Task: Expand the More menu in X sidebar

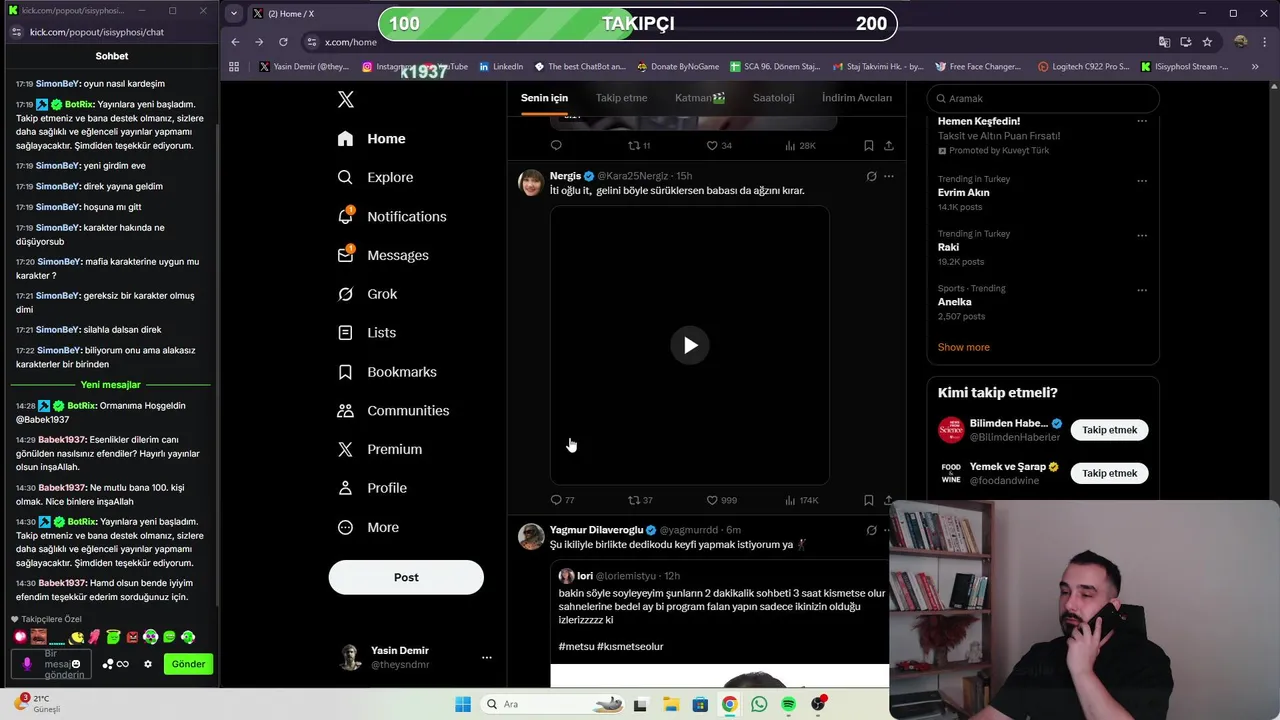Action: (369, 527)
